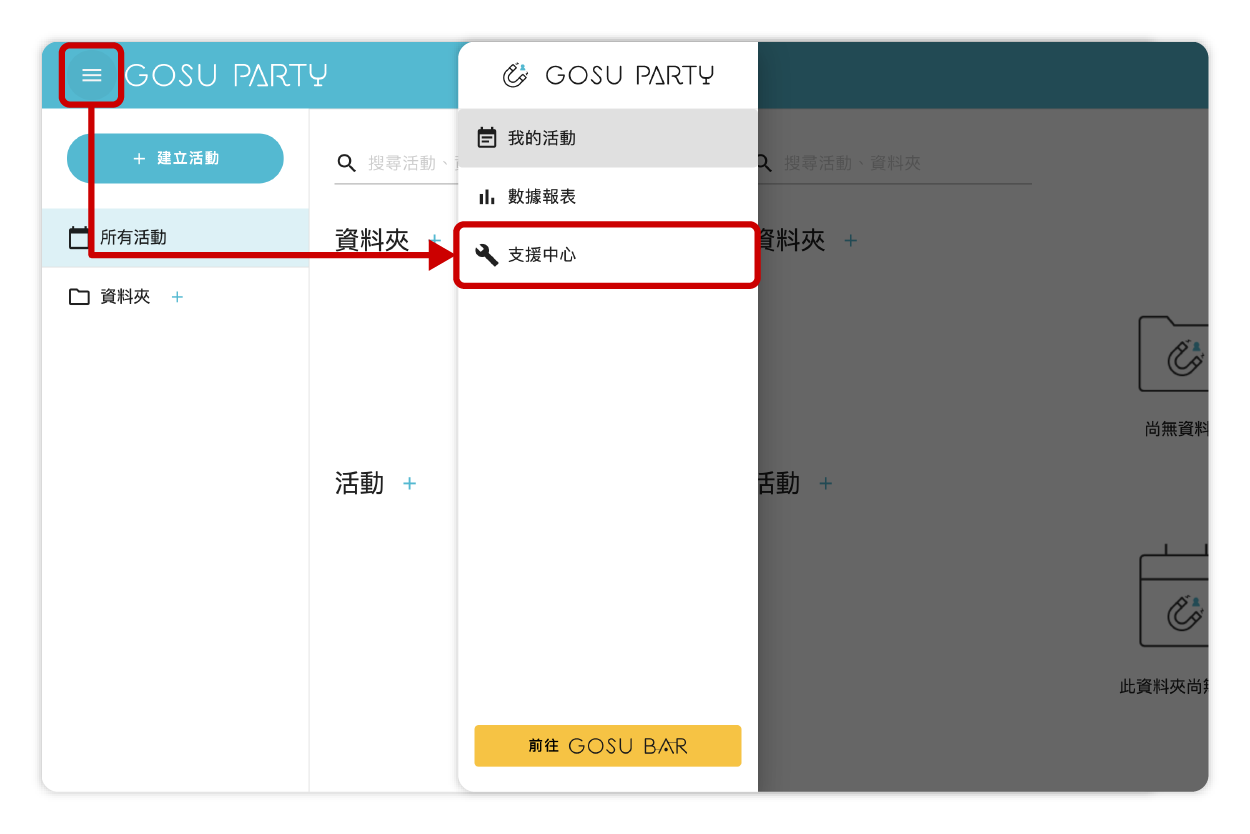This screenshot has height=834, width=1250.
Task: Open 支援中心 from the drawer menu
Action: click(x=541, y=255)
